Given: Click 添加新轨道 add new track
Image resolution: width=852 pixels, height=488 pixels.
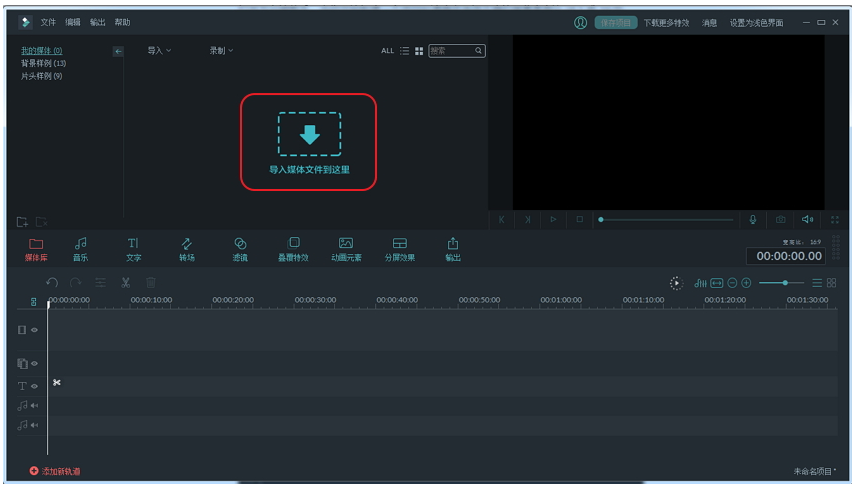Looking at the screenshot, I should click(55, 471).
